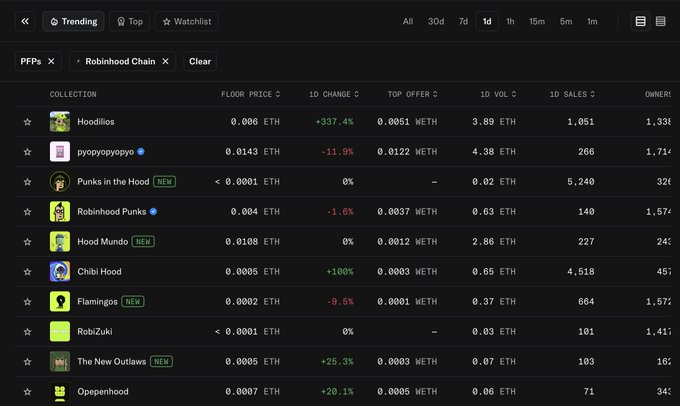Click pyopyopyopyo volume 4.38 ETH
680x406 pixels.
click(x=494, y=152)
